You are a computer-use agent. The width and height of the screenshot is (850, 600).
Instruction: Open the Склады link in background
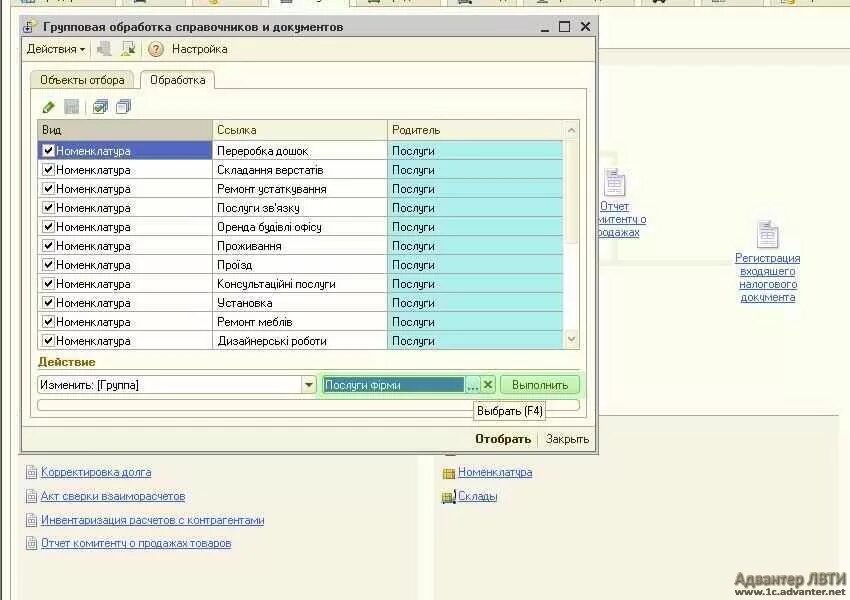point(478,496)
